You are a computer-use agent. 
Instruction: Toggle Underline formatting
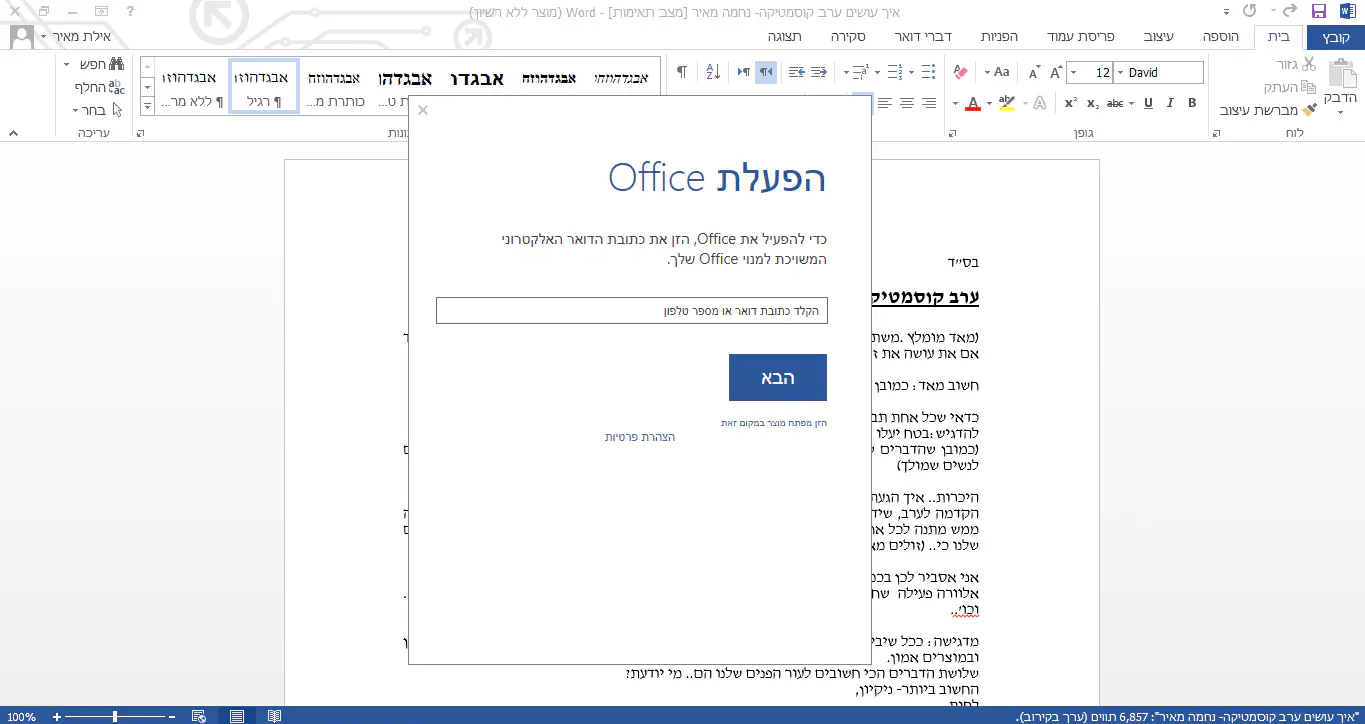pyautogui.click(x=1148, y=103)
